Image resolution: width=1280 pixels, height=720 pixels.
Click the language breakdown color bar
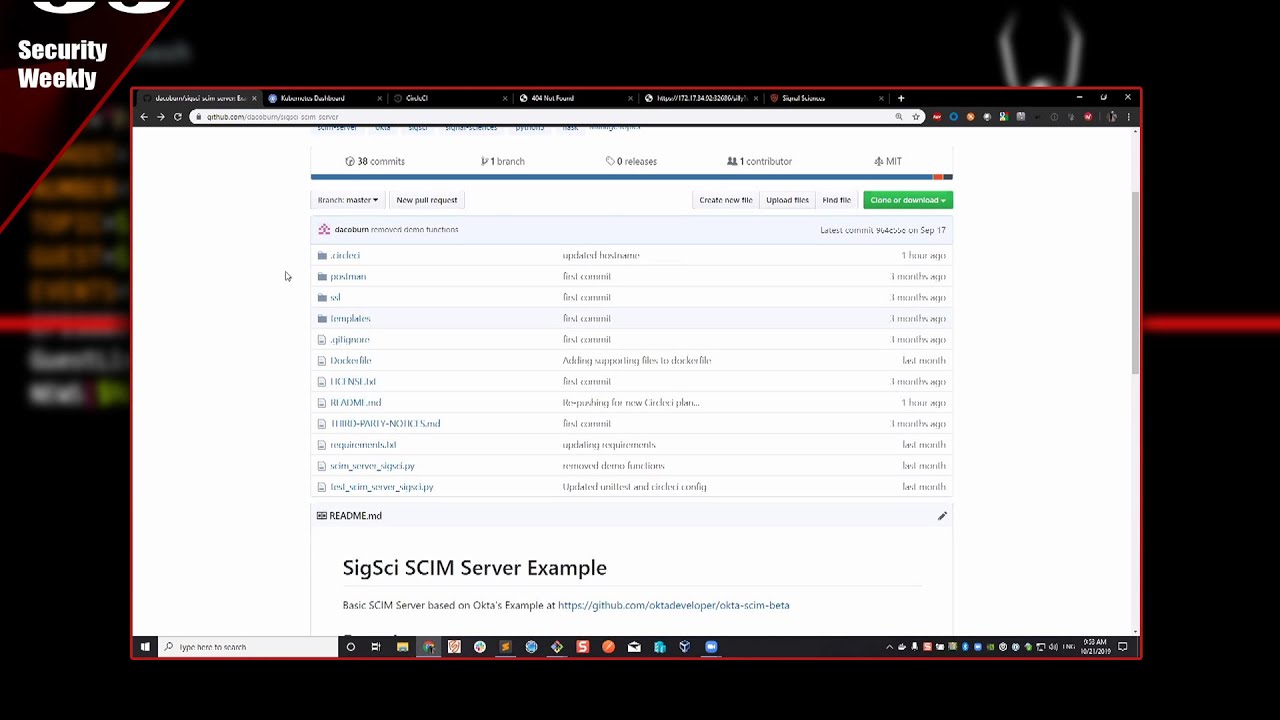point(631,177)
